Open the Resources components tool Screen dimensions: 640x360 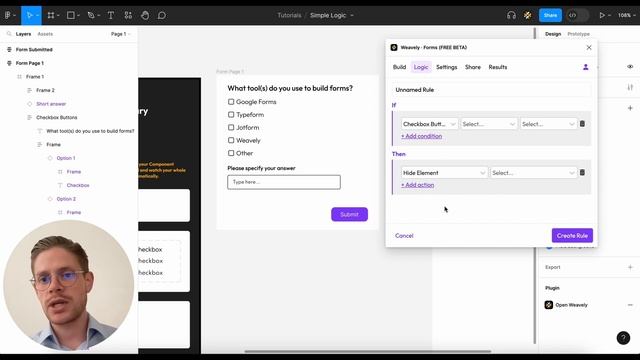coord(128,15)
